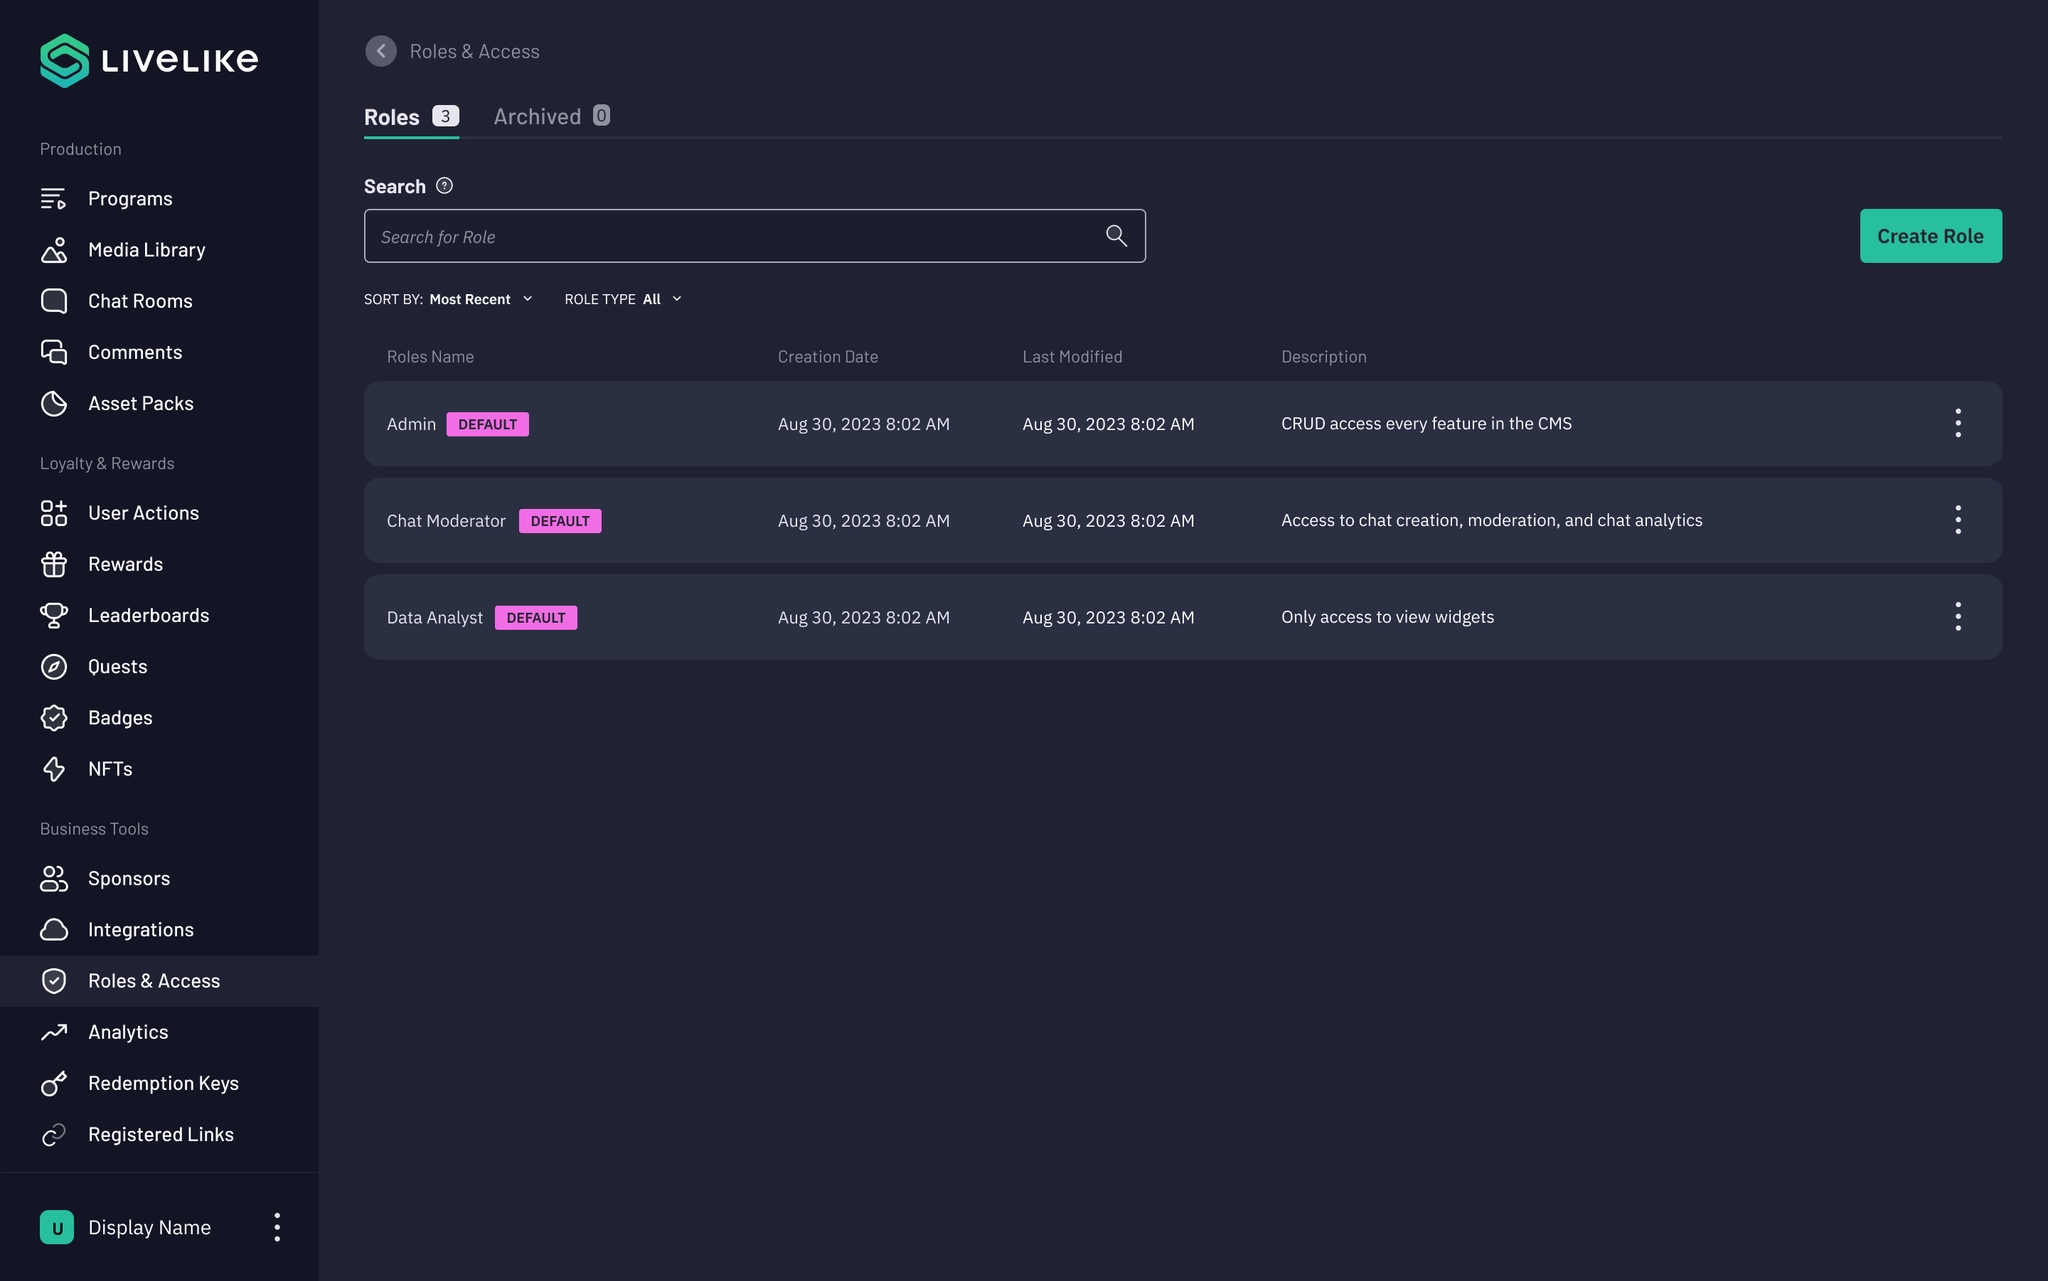
Task: Open Programs from the sidebar icon
Action: tap(54, 199)
